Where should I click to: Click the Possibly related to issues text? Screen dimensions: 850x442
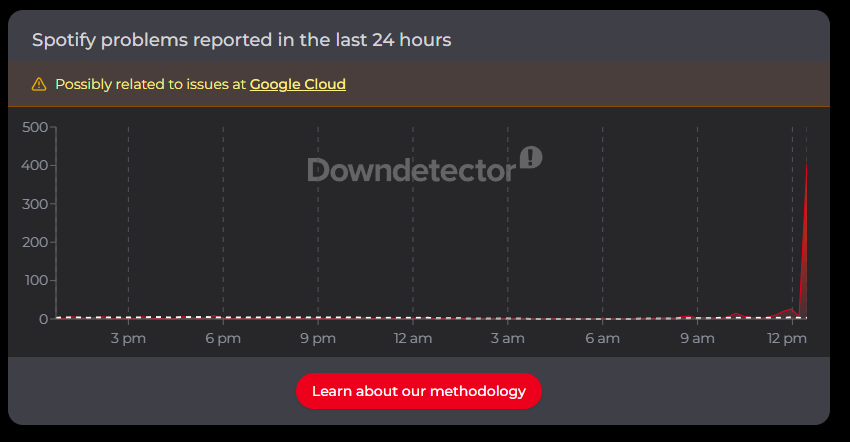tap(151, 84)
